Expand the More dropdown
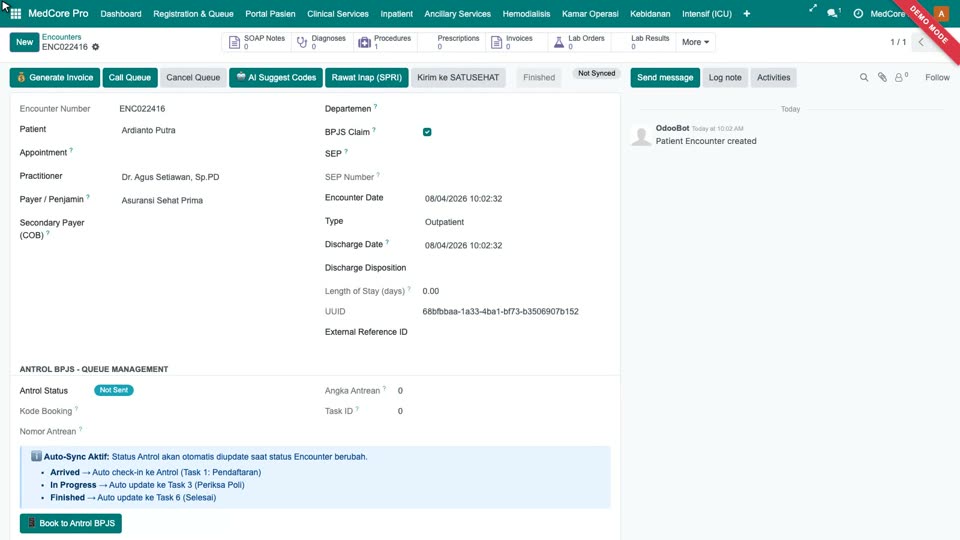Viewport: 960px width, 540px height. (696, 42)
